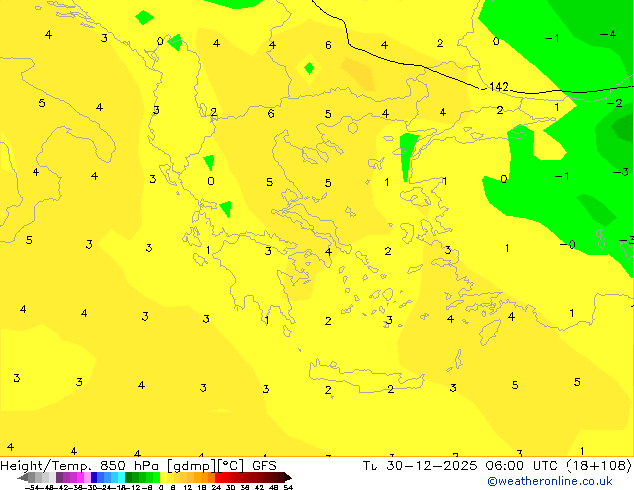Pick the dark green swatch in color scale
634x490 pixels.
coord(129,477)
